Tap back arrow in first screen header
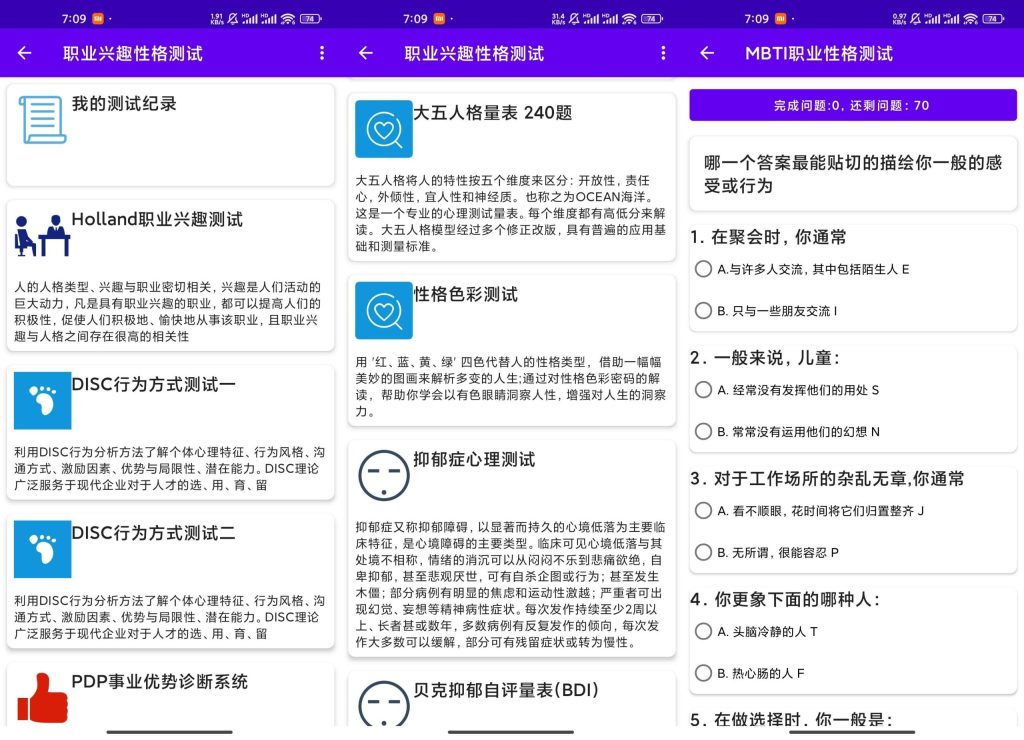1024x740 pixels. pos(24,53)
